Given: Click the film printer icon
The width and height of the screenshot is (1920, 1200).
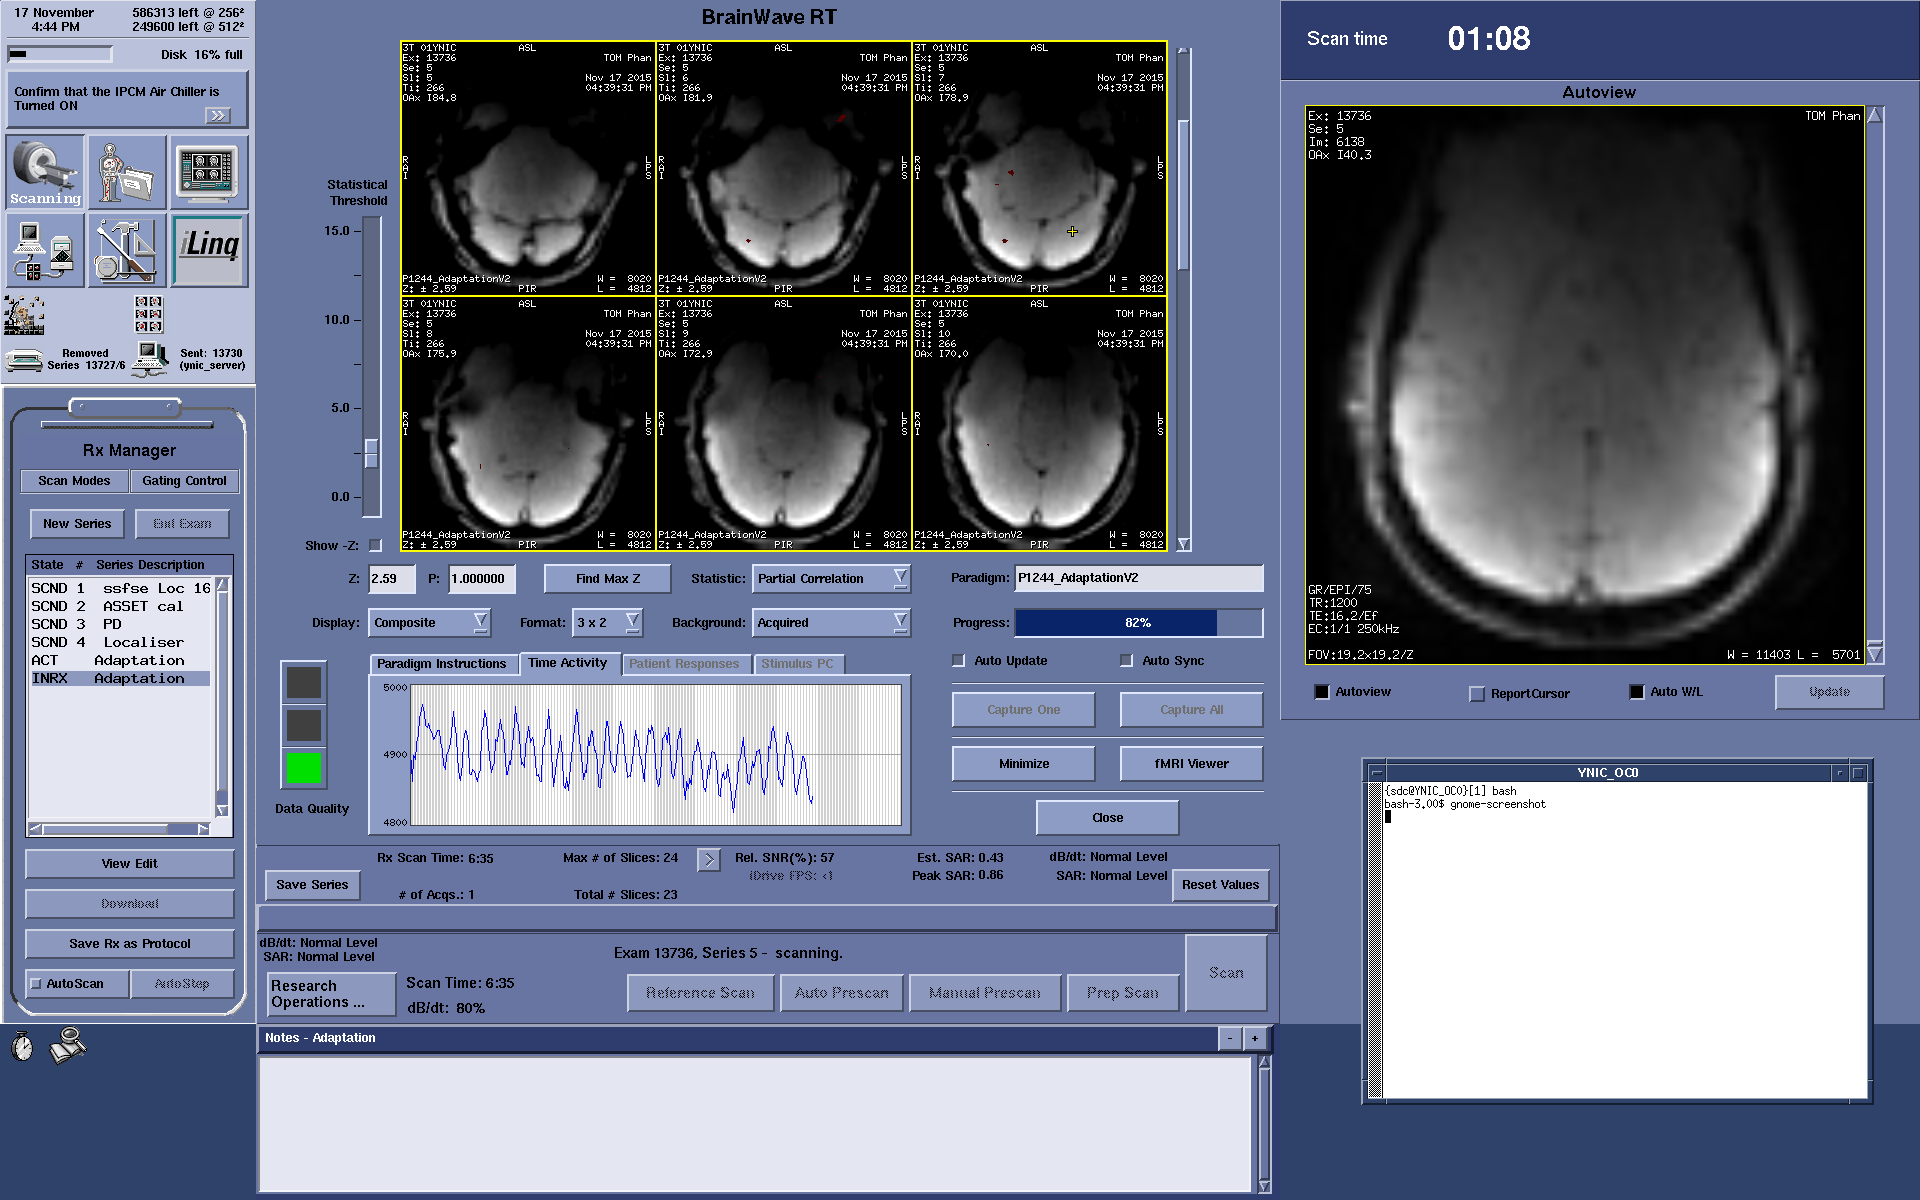Looking at the screenshot, I should [24, 360].
